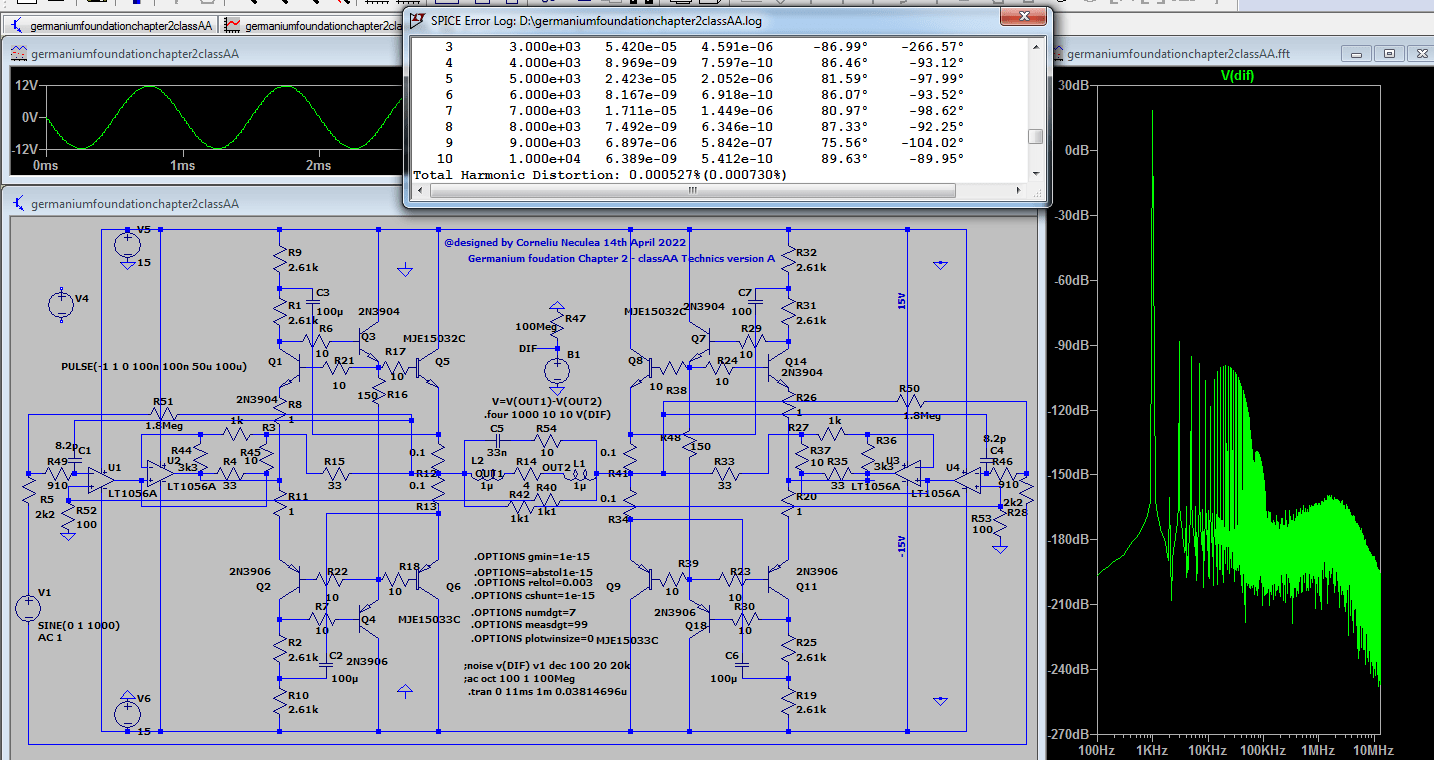1434x760 pixels.
Task: Click the 1ms label on waveform time axis
Action: coord(181,165)
